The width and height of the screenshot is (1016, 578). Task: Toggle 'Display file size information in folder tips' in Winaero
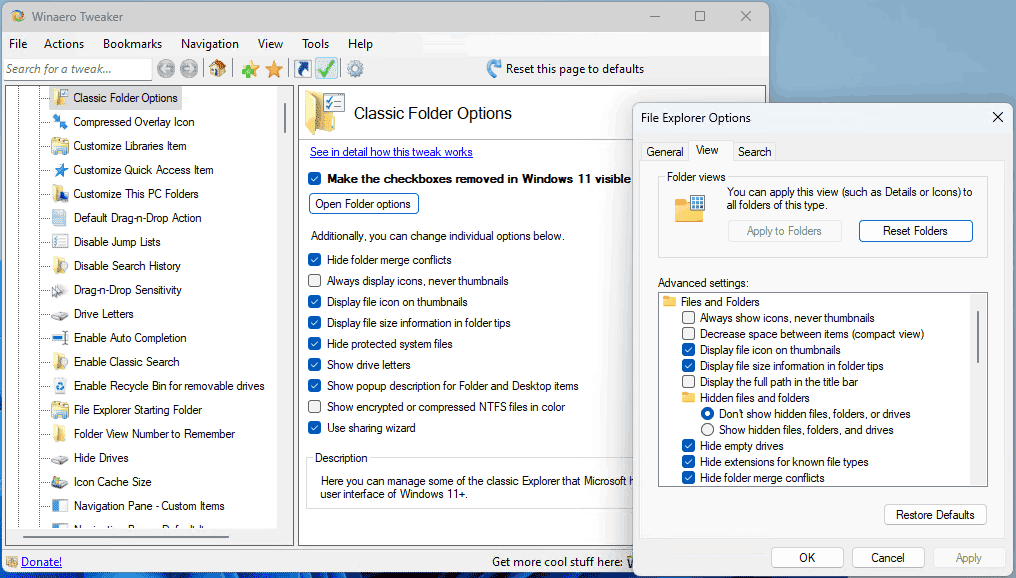coord(315,323)
